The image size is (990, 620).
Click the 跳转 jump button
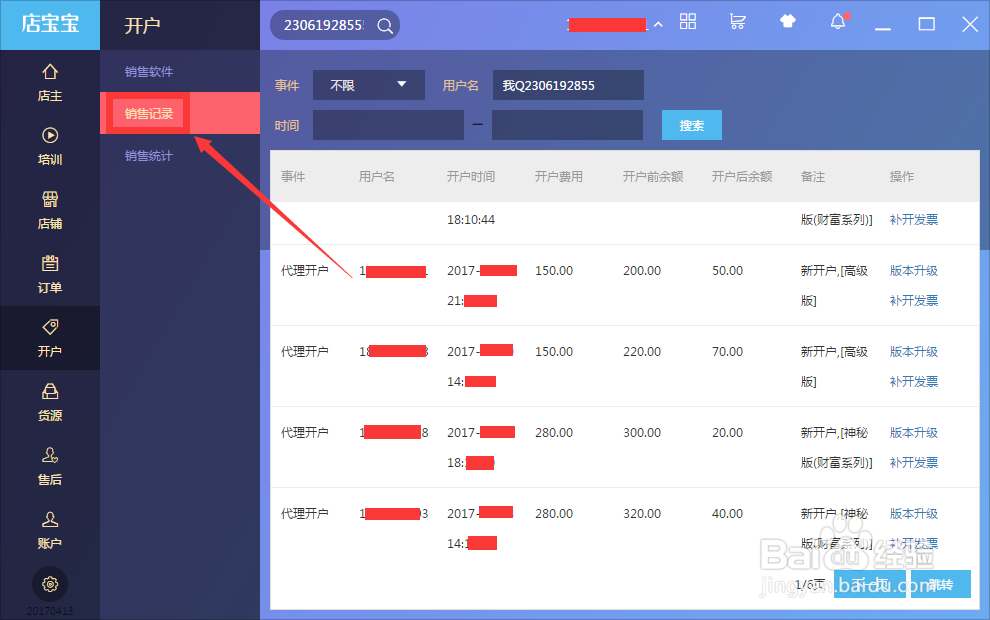click(x=941, y=585)
